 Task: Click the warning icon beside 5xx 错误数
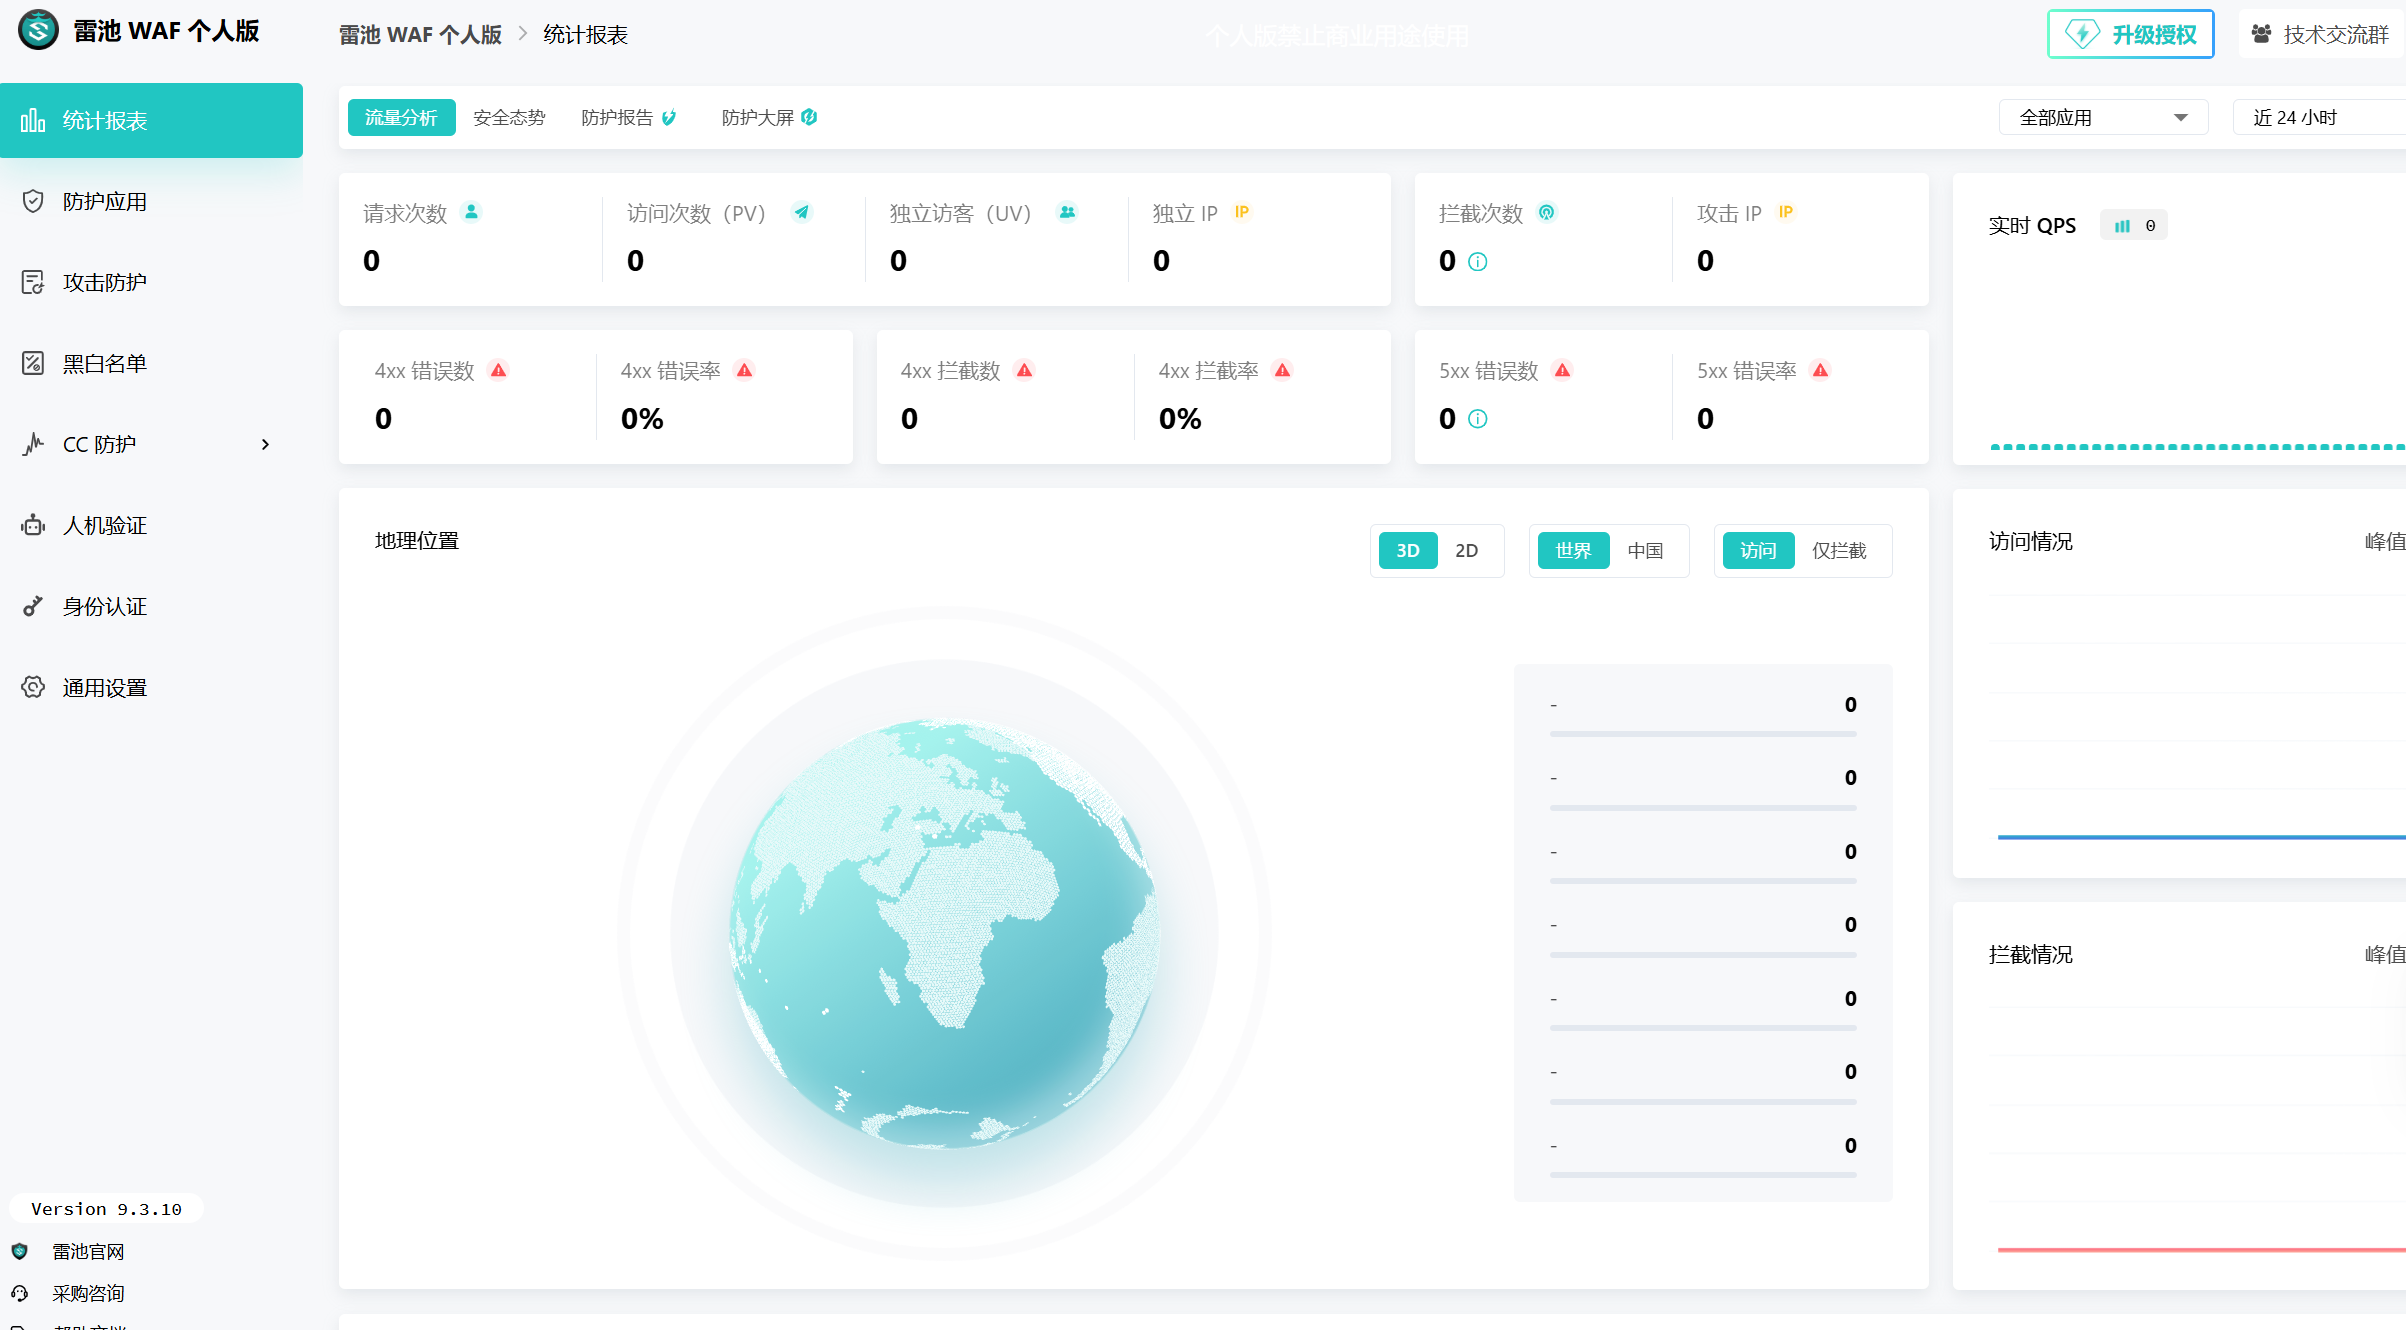click(1562, 370)
